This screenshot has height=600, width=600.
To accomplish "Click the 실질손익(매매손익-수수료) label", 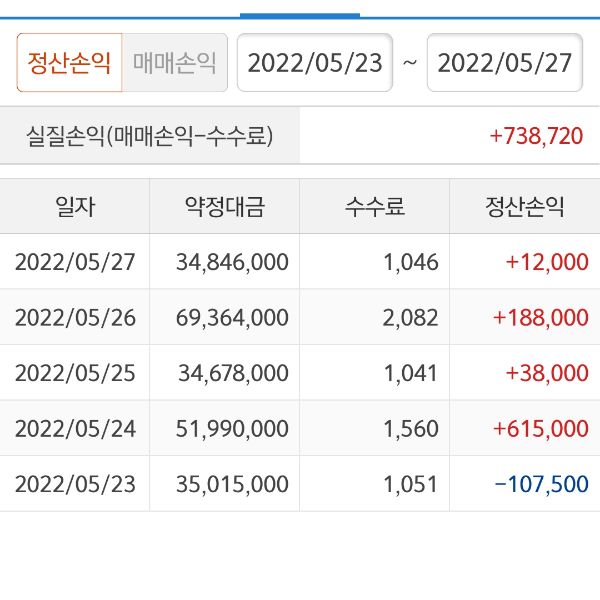I will point(150,136).
